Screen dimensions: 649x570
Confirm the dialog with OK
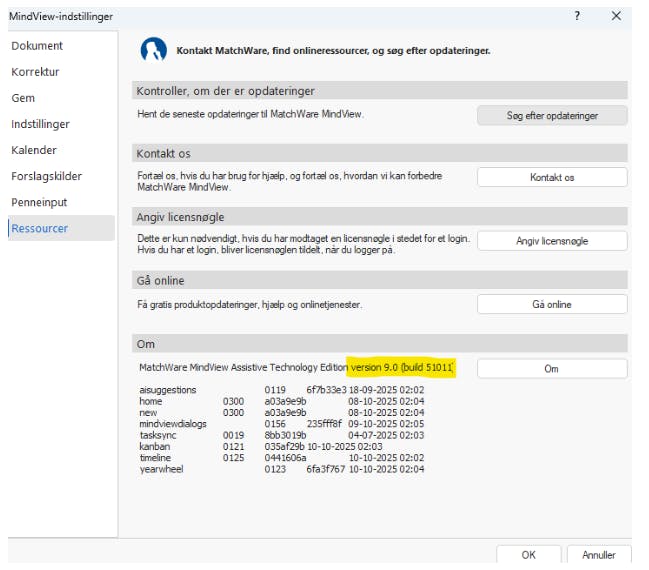click(x=527, y=555)
